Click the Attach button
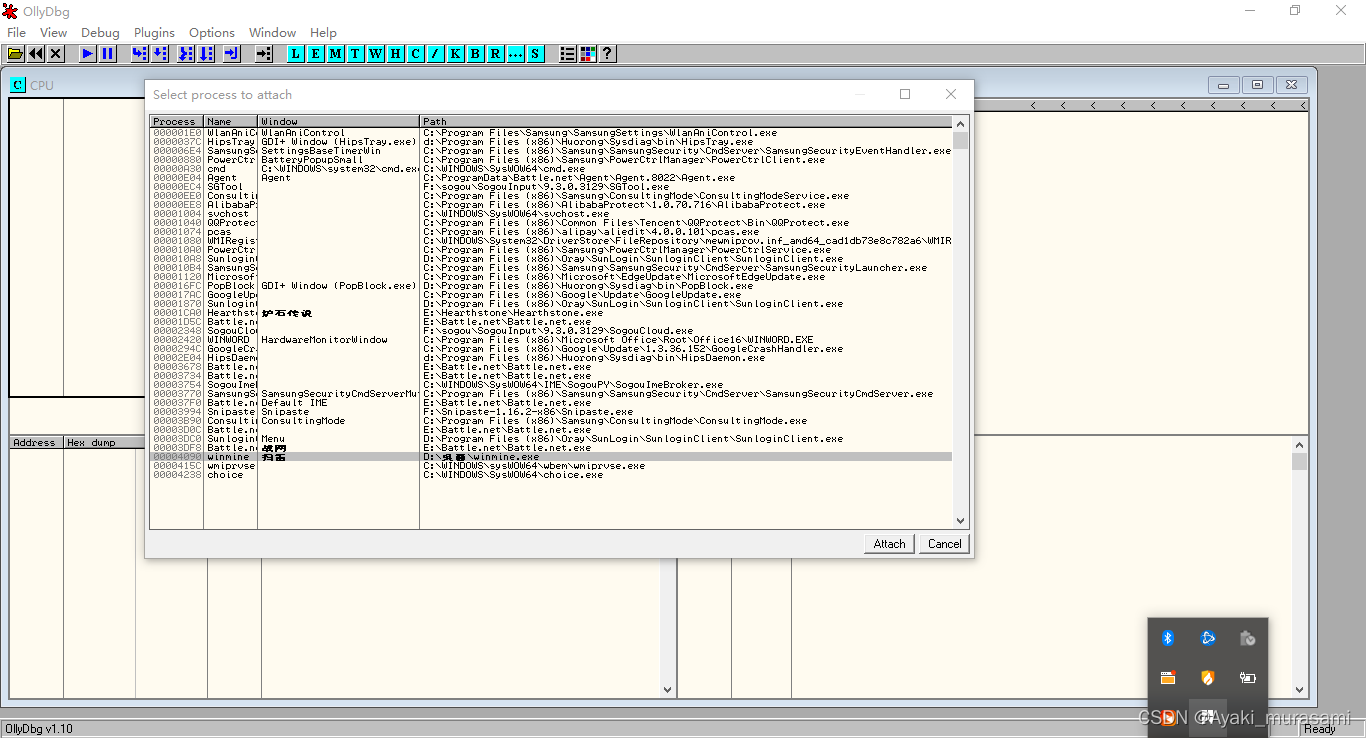The height and width of the screenshot is (738, 1366). tap(889, 544)
